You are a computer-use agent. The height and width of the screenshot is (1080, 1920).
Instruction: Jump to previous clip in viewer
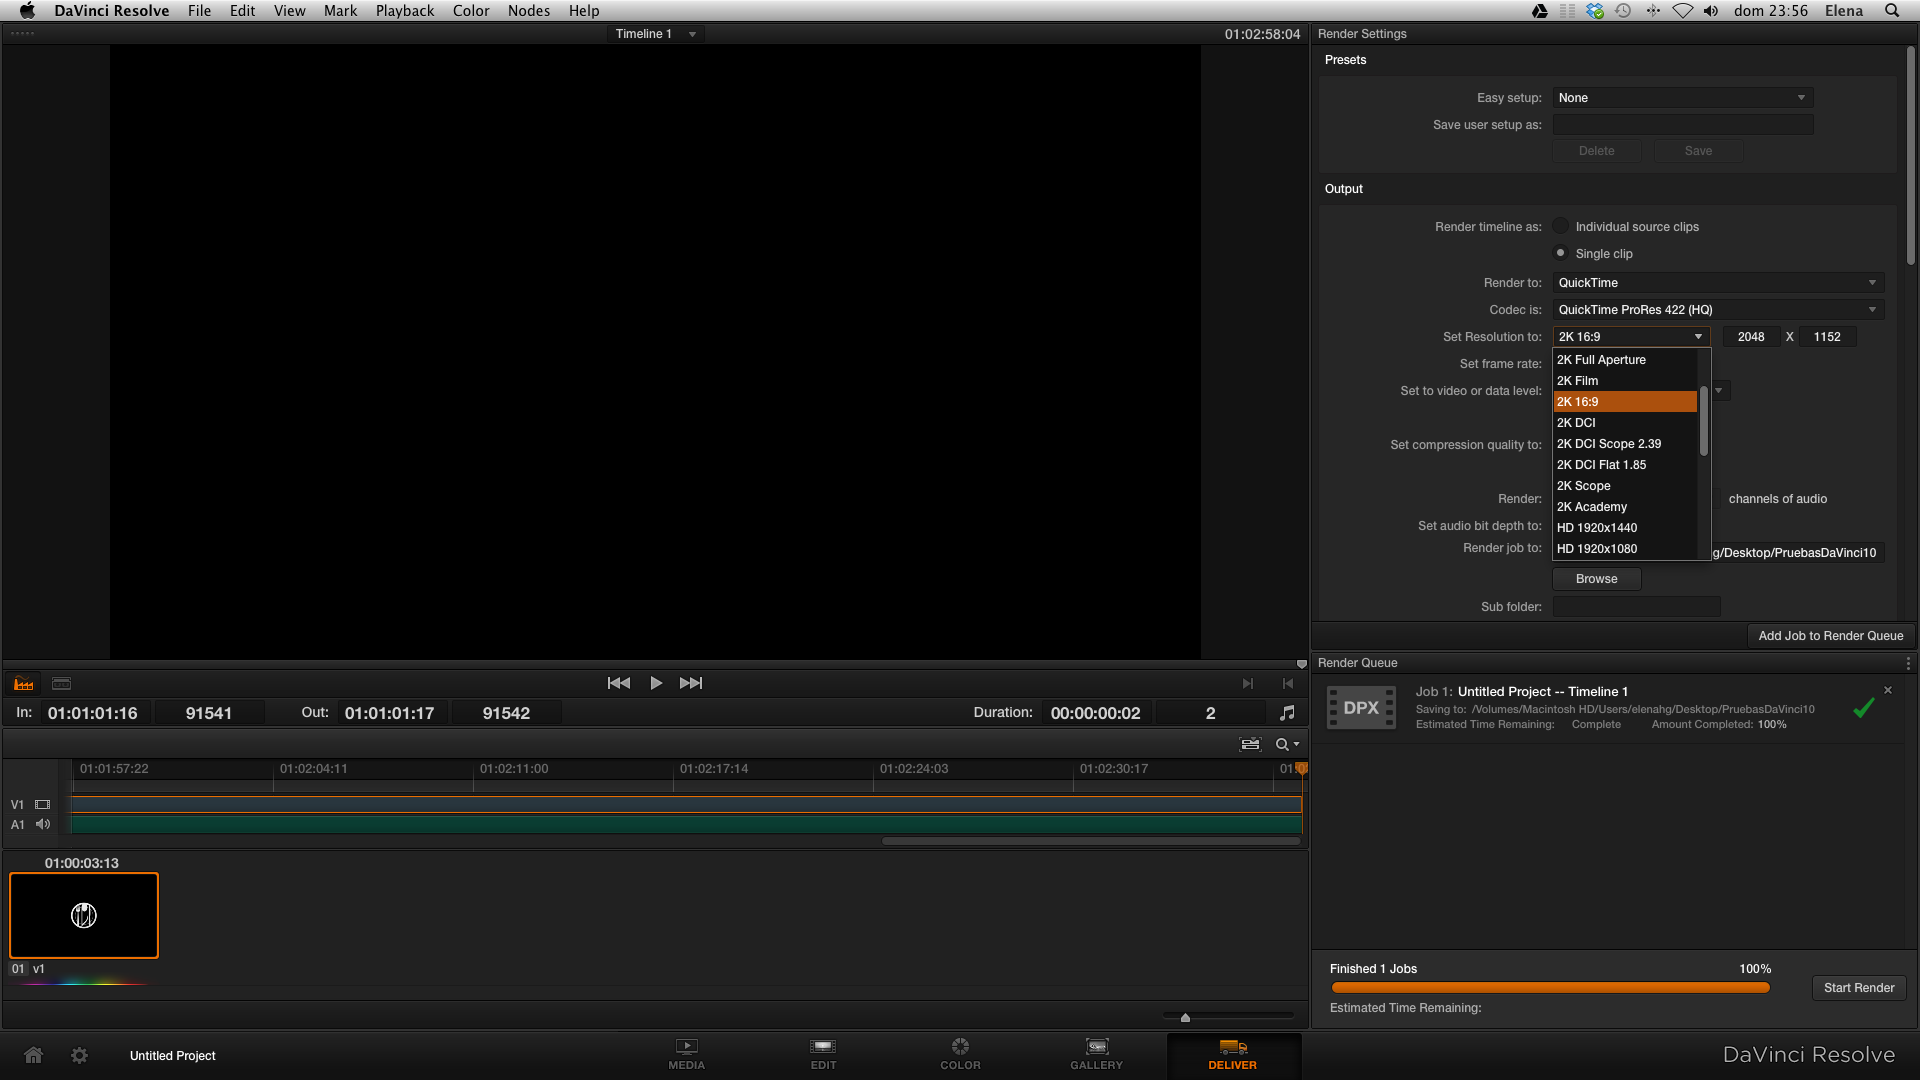click(619, 683)
